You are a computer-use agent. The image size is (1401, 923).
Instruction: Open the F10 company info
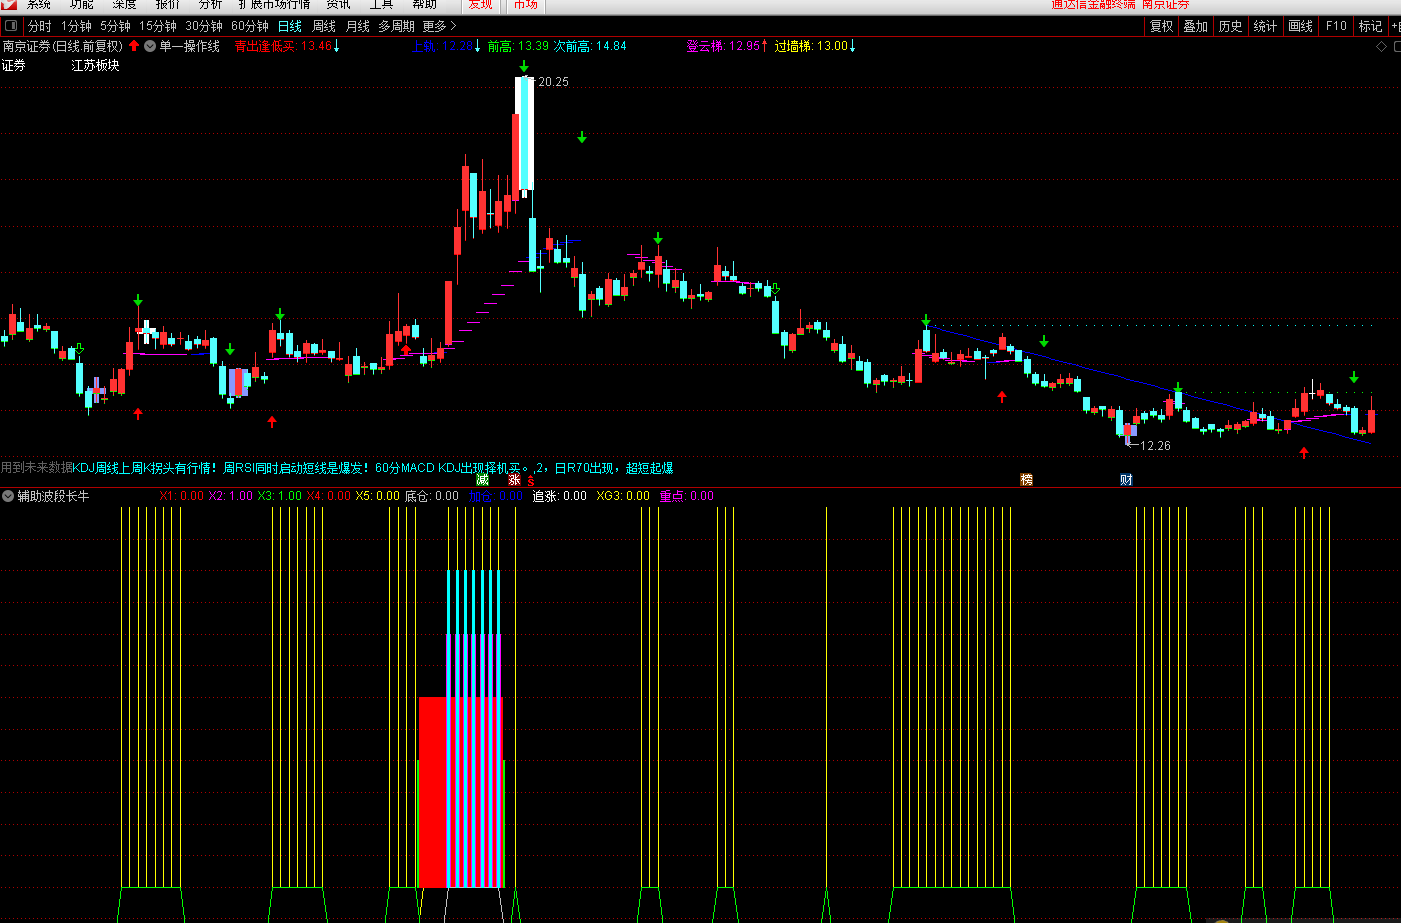[x=1336, y=26]
